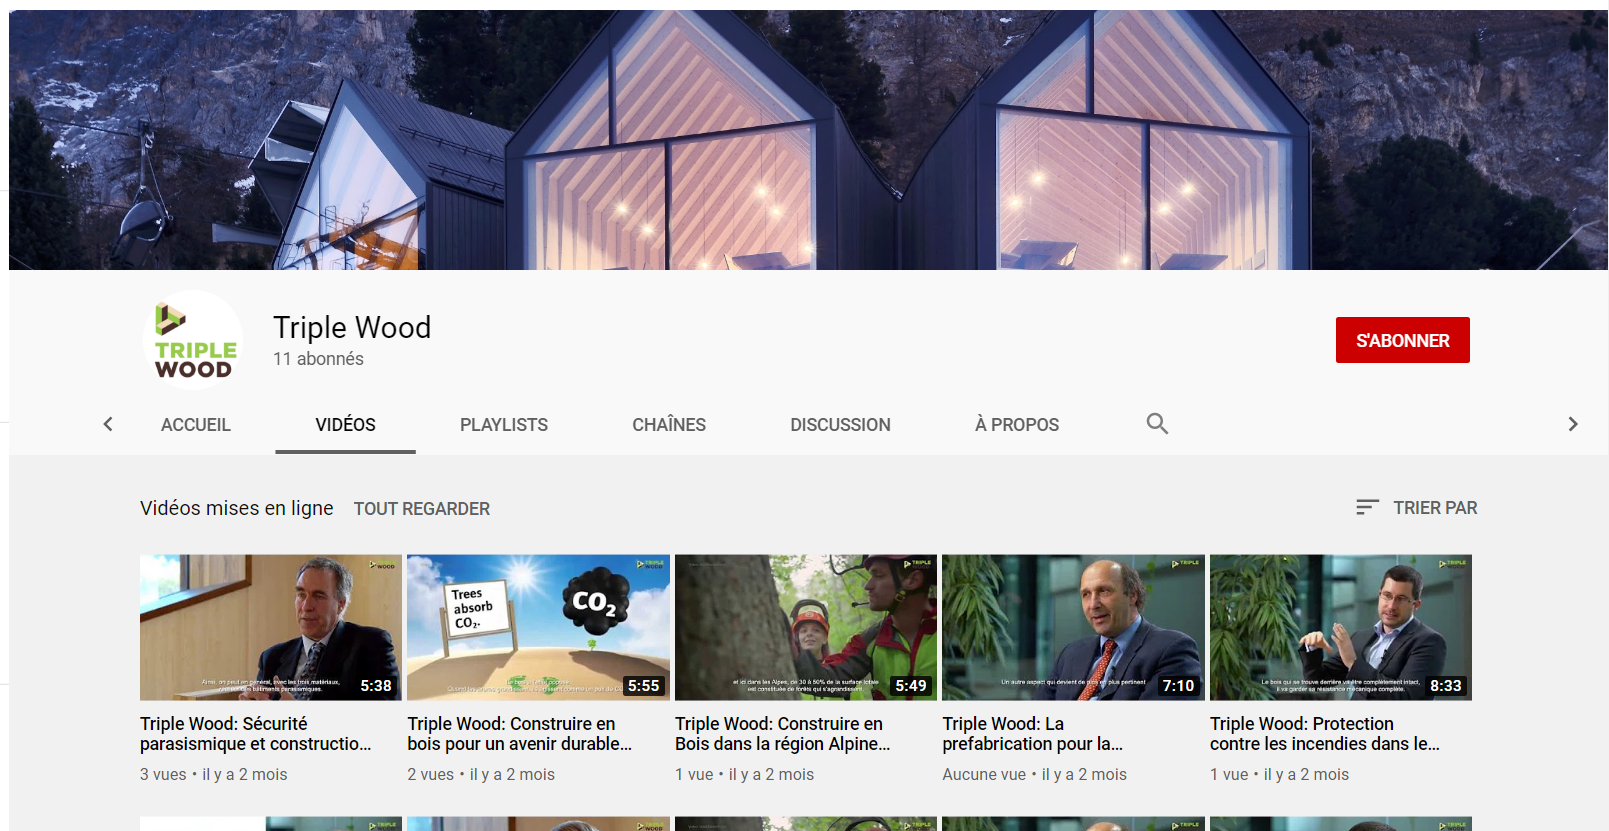Viewport: 1609px width, 831px height.
Task: Click the S'abonner subscribe button
Action: pyautogui.click(x=1402, y=340)
